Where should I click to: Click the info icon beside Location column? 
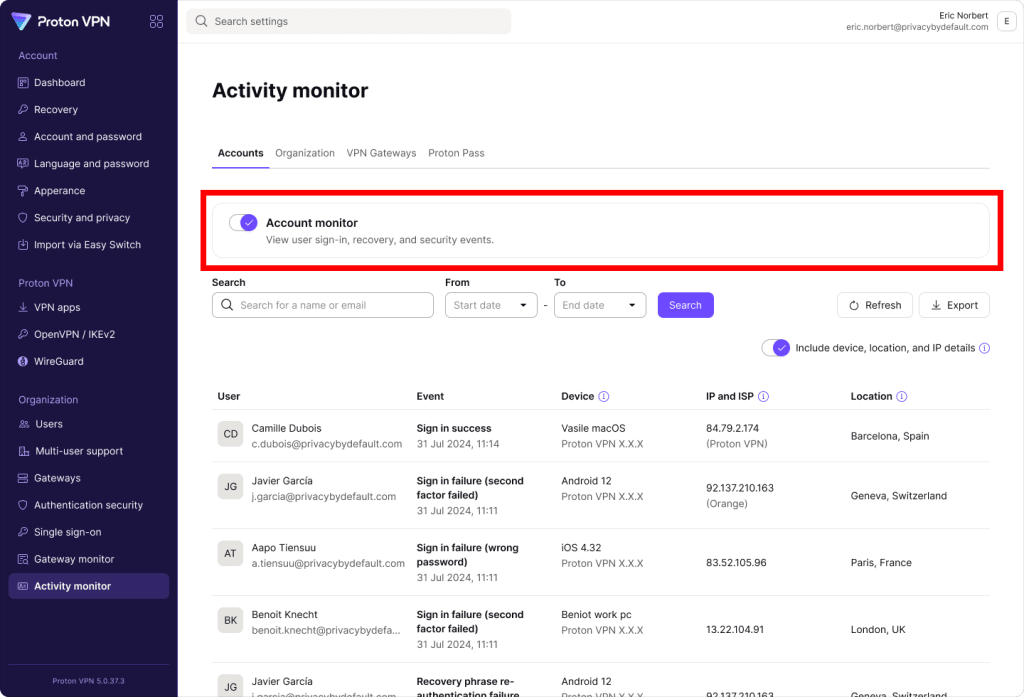[901, 397]
